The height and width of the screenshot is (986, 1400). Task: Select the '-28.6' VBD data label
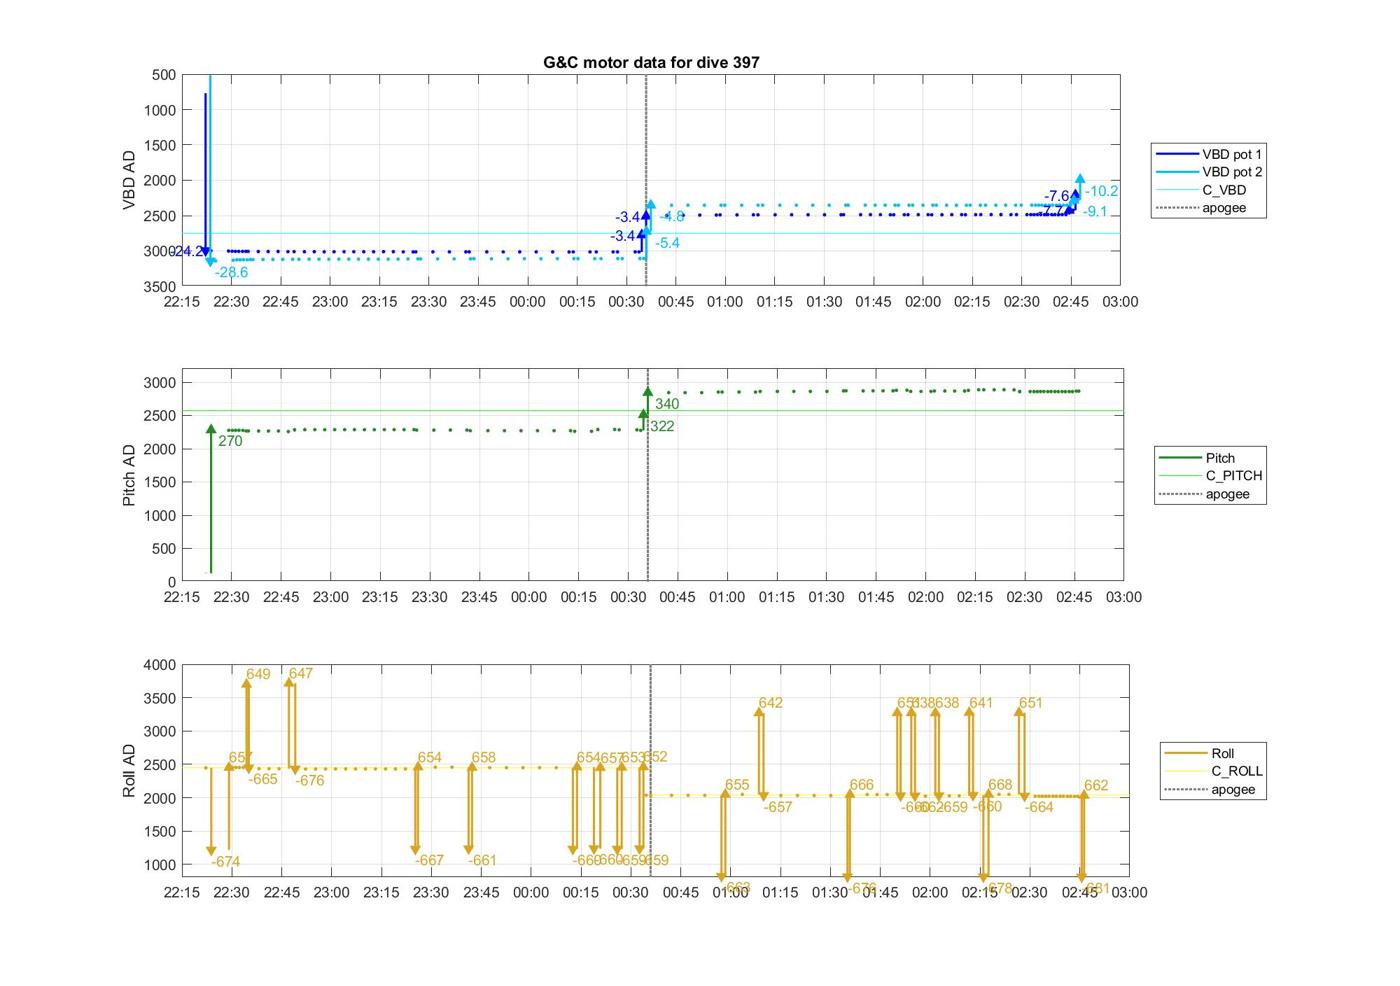[231, 272]
